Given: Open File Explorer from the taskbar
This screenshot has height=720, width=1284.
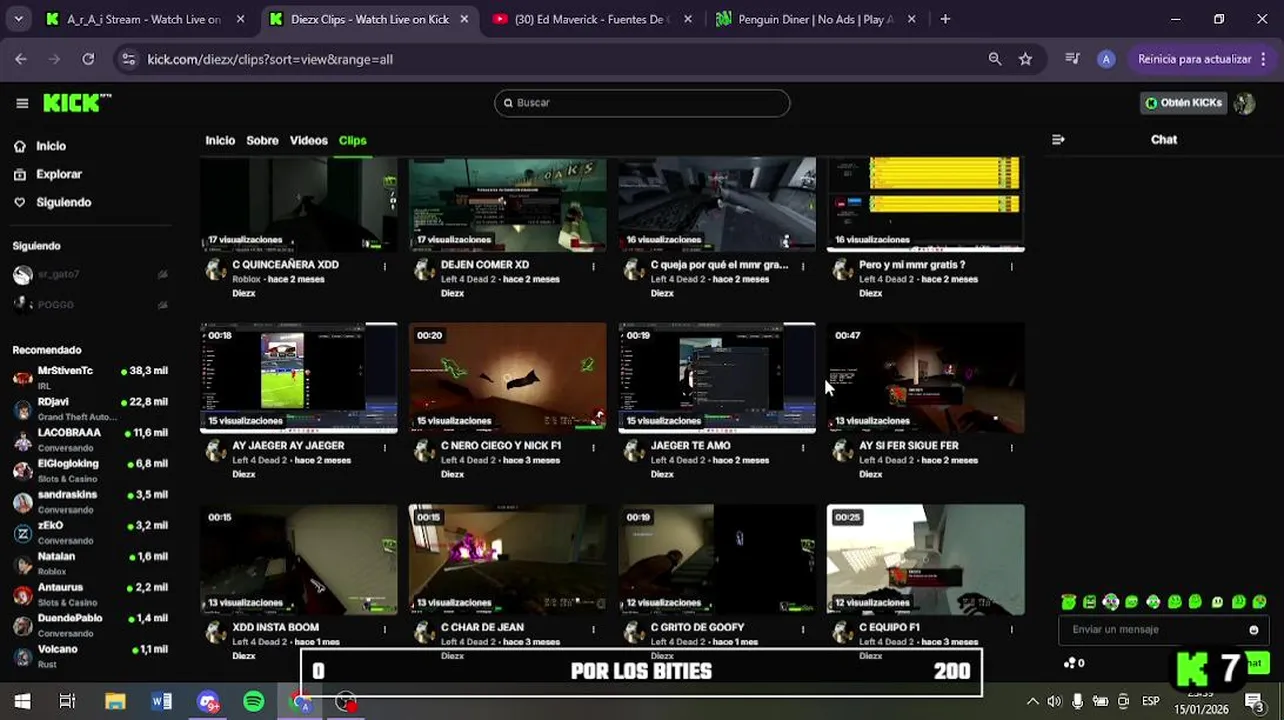Looking at the screenshot, I should point(115,702).
